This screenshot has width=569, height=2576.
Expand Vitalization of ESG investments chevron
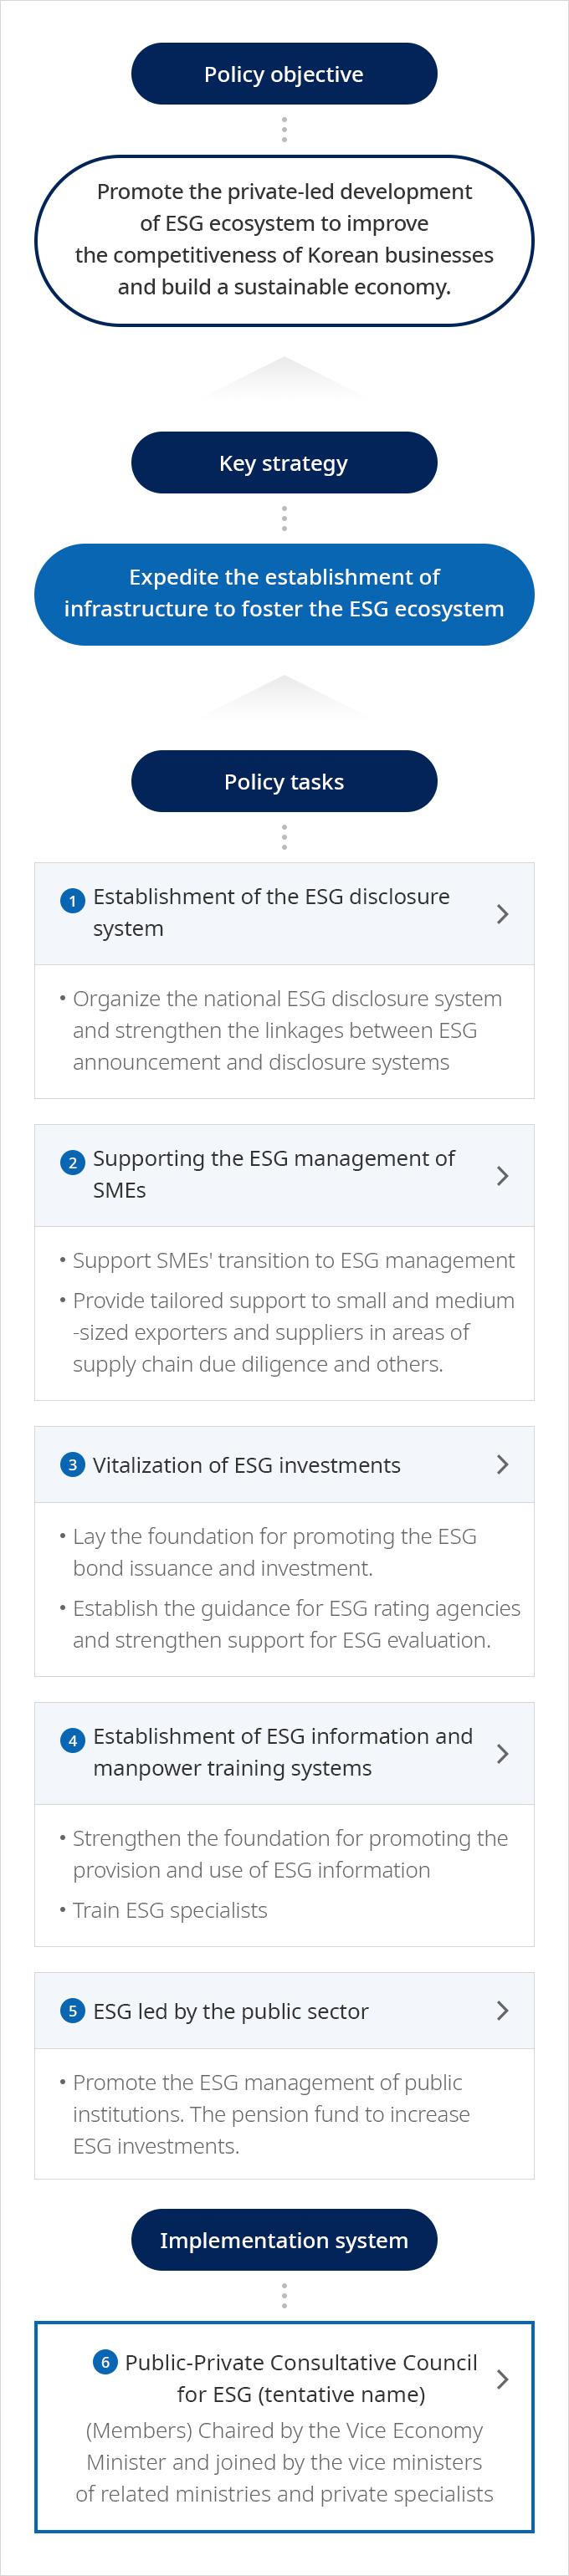(x=503, y=1464)
